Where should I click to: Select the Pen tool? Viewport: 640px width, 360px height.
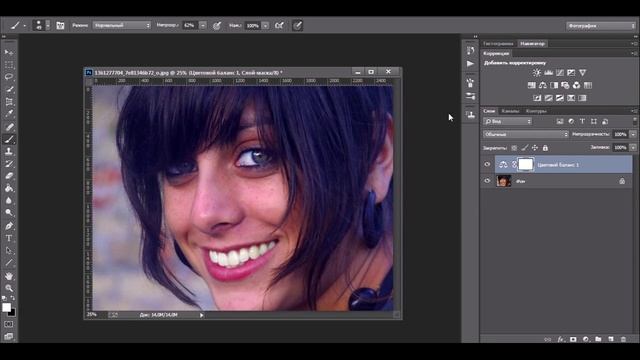9,226
